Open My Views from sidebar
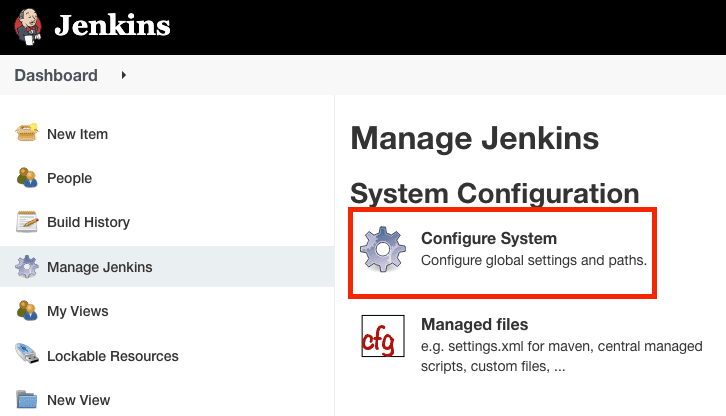The width and height of the screenshot is (726, 416). [78, 311]
